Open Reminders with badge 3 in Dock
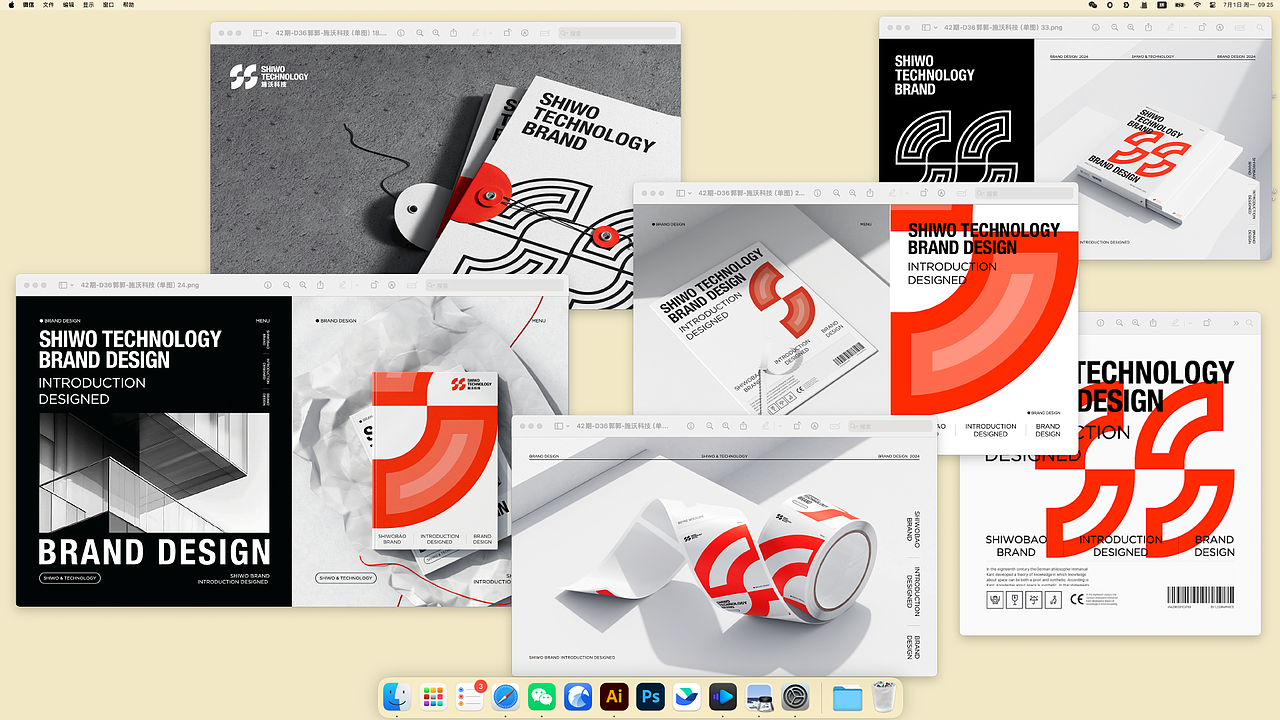This screenshot has width=1280, height=720. pyautogui.click(x=469, y=697)
